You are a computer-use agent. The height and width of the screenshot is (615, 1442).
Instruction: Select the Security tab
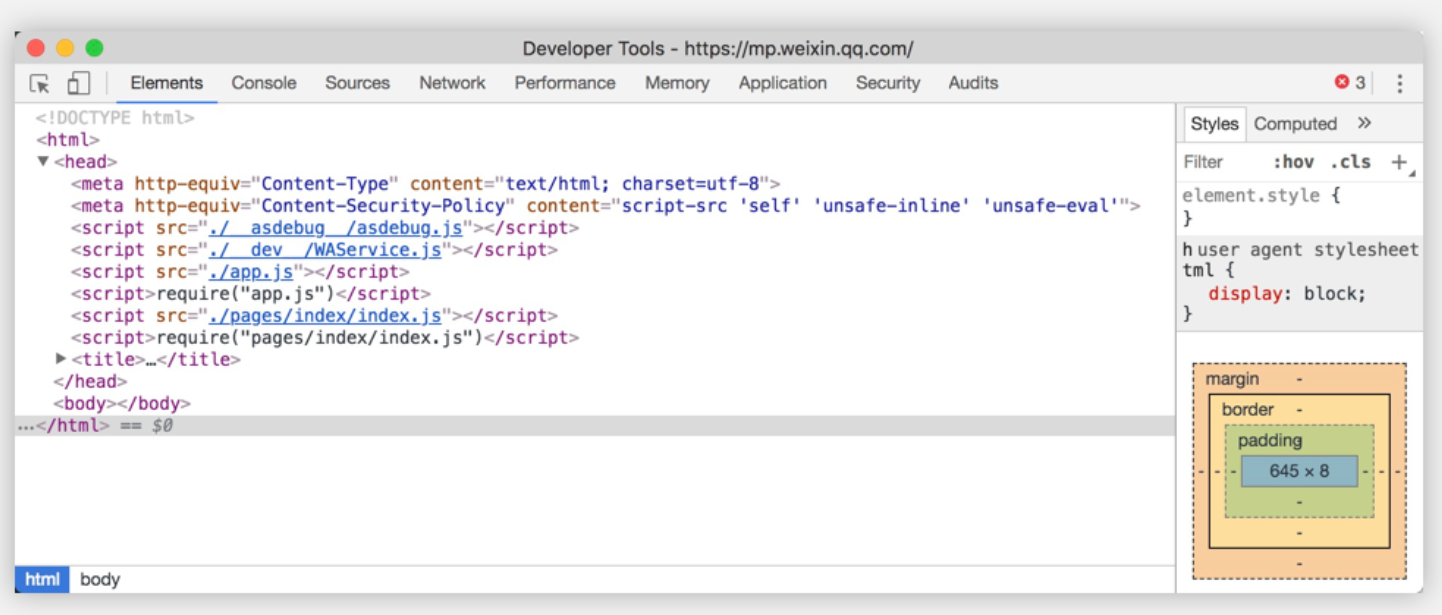click(888, 83)
